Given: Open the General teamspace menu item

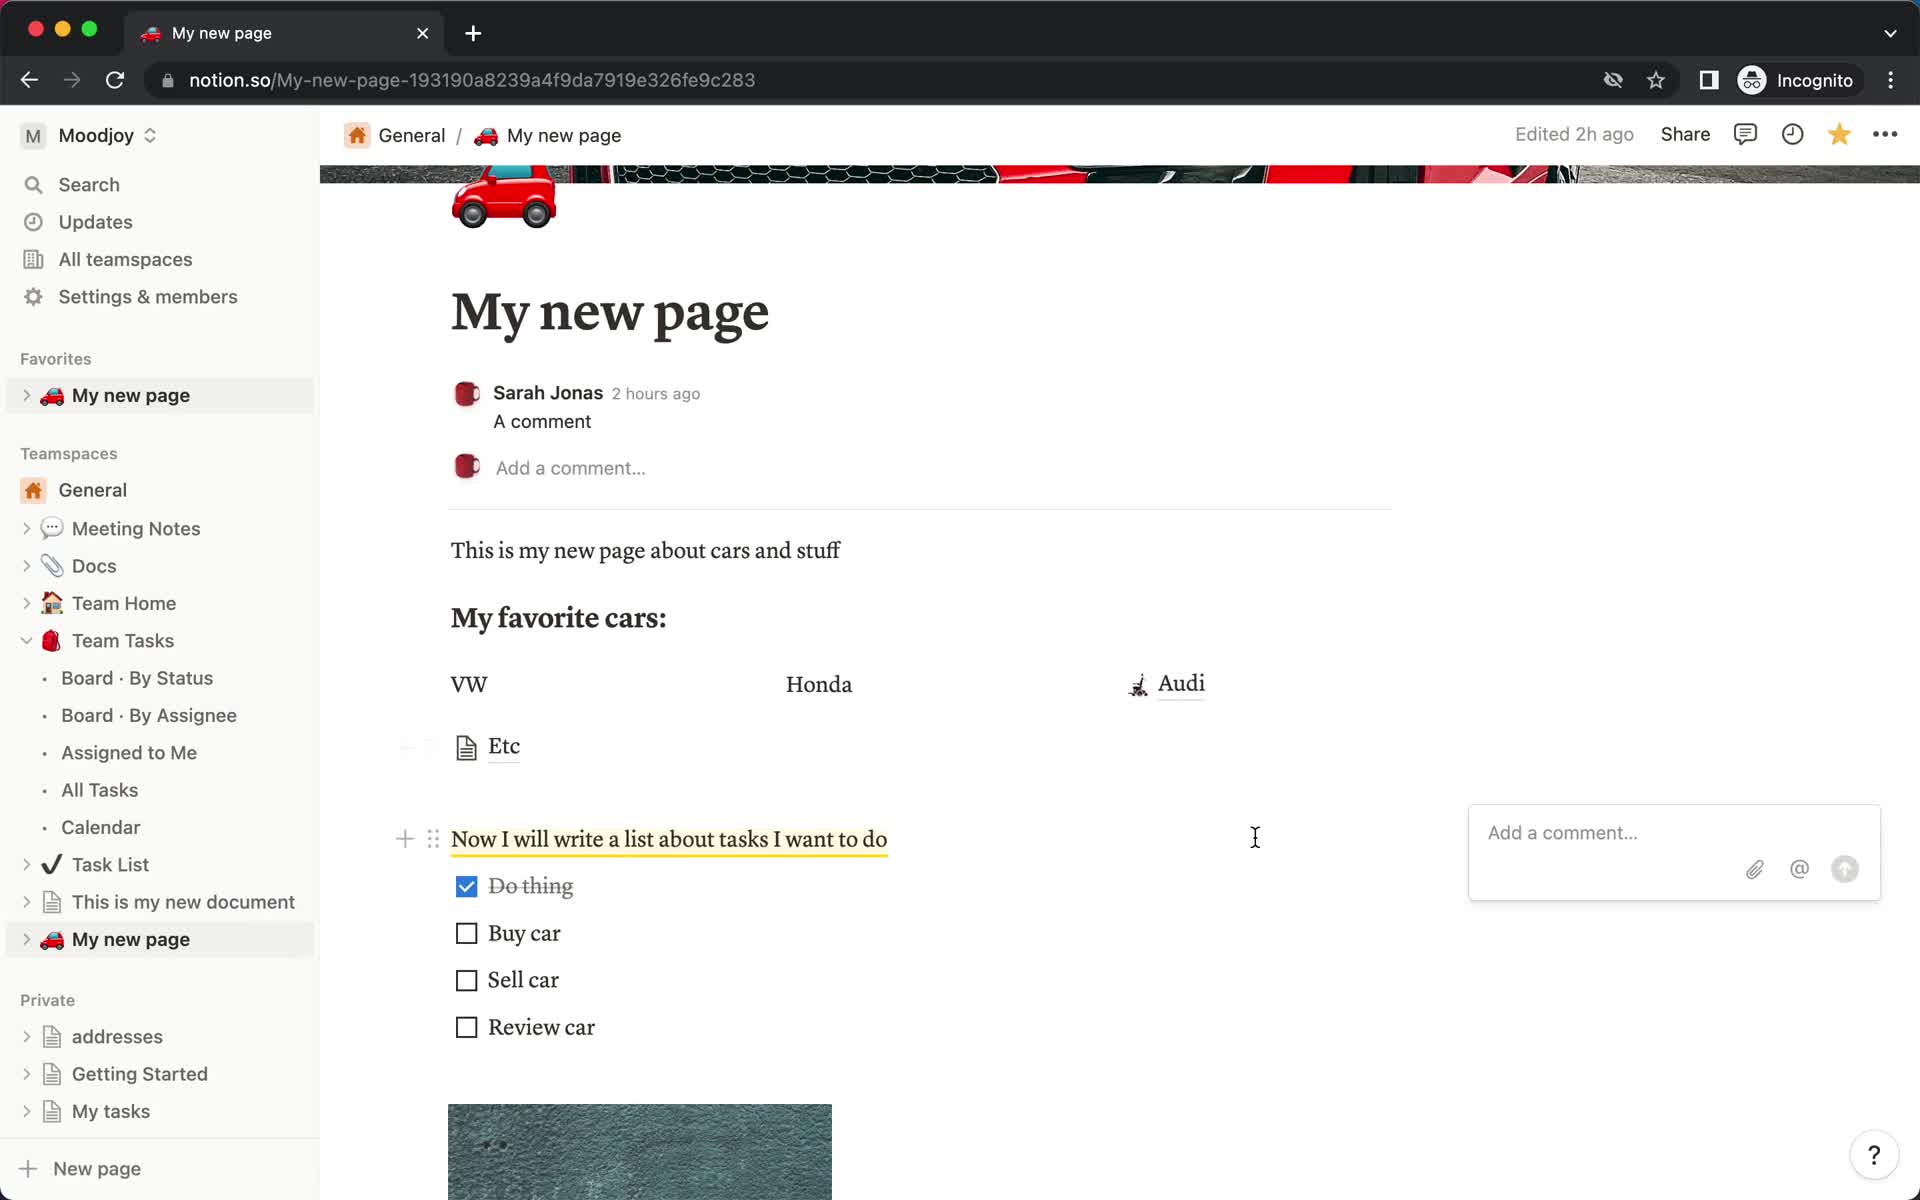Looking at the screenshot, I should coord(93,489).
